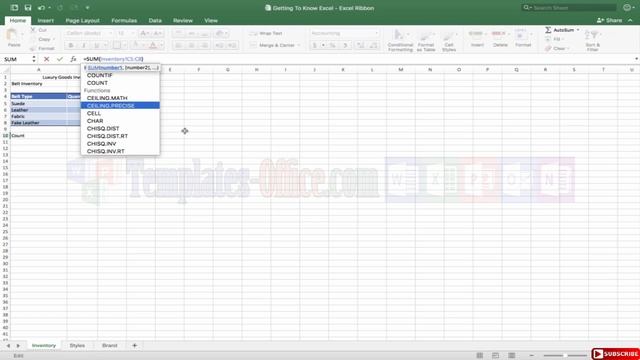This screenshot has height=360, width=640.
Task: Click the Redo icon in quick access toolbar
Action: [x=60, y=8]
